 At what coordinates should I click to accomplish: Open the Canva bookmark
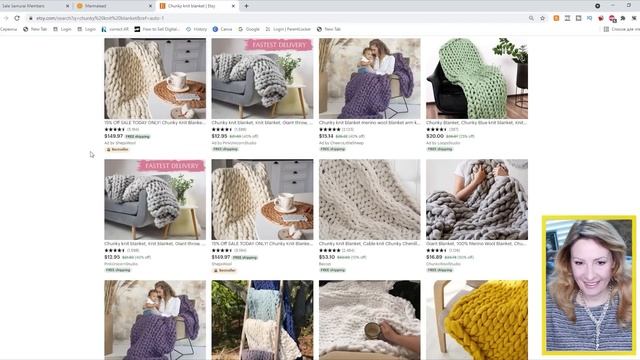pos(222,29)
